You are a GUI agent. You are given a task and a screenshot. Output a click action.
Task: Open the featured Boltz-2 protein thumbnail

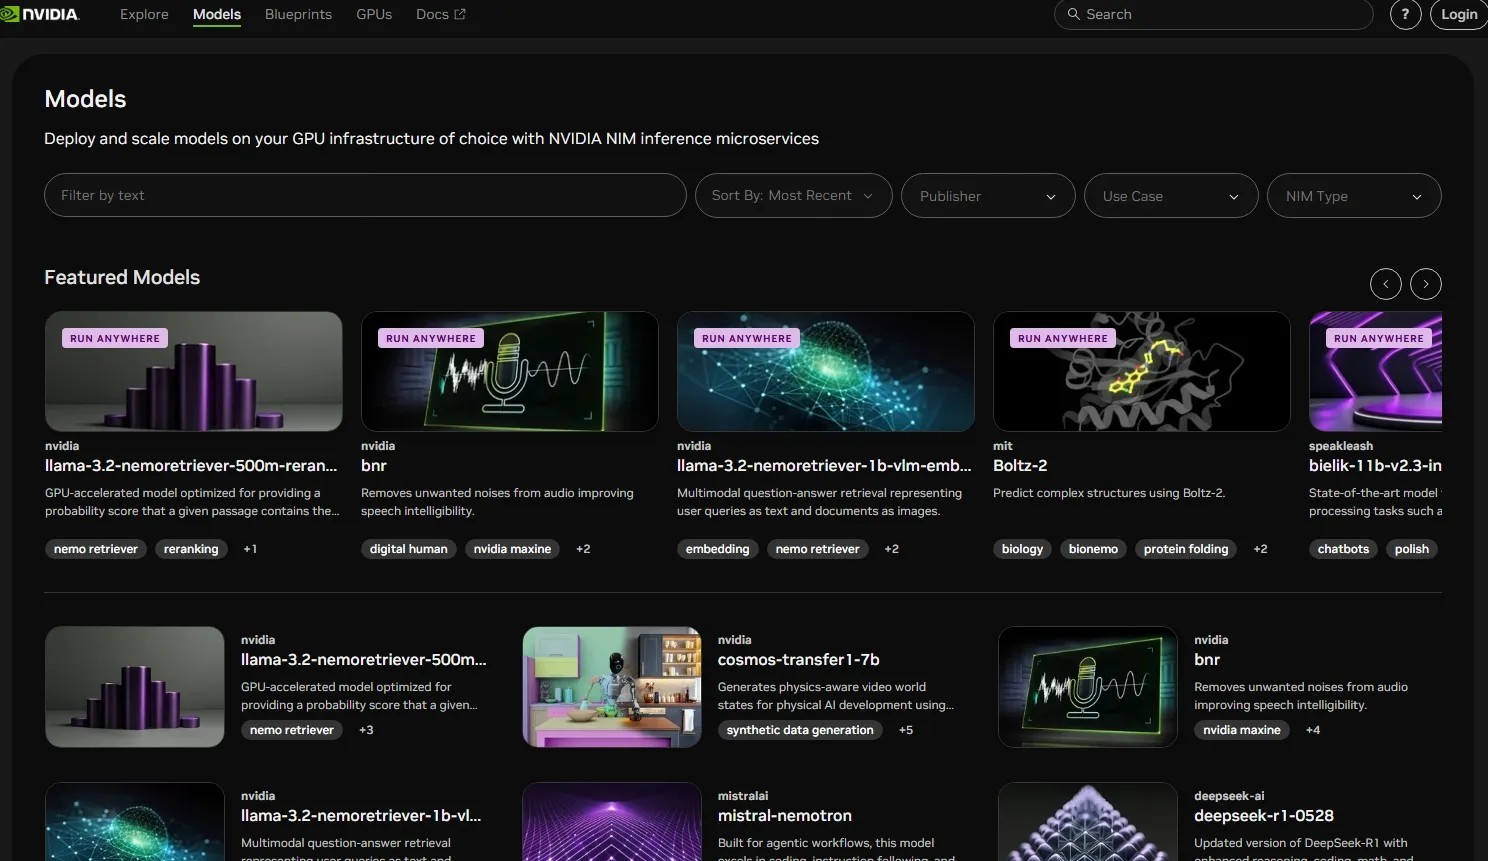[x=1142, y=372]
